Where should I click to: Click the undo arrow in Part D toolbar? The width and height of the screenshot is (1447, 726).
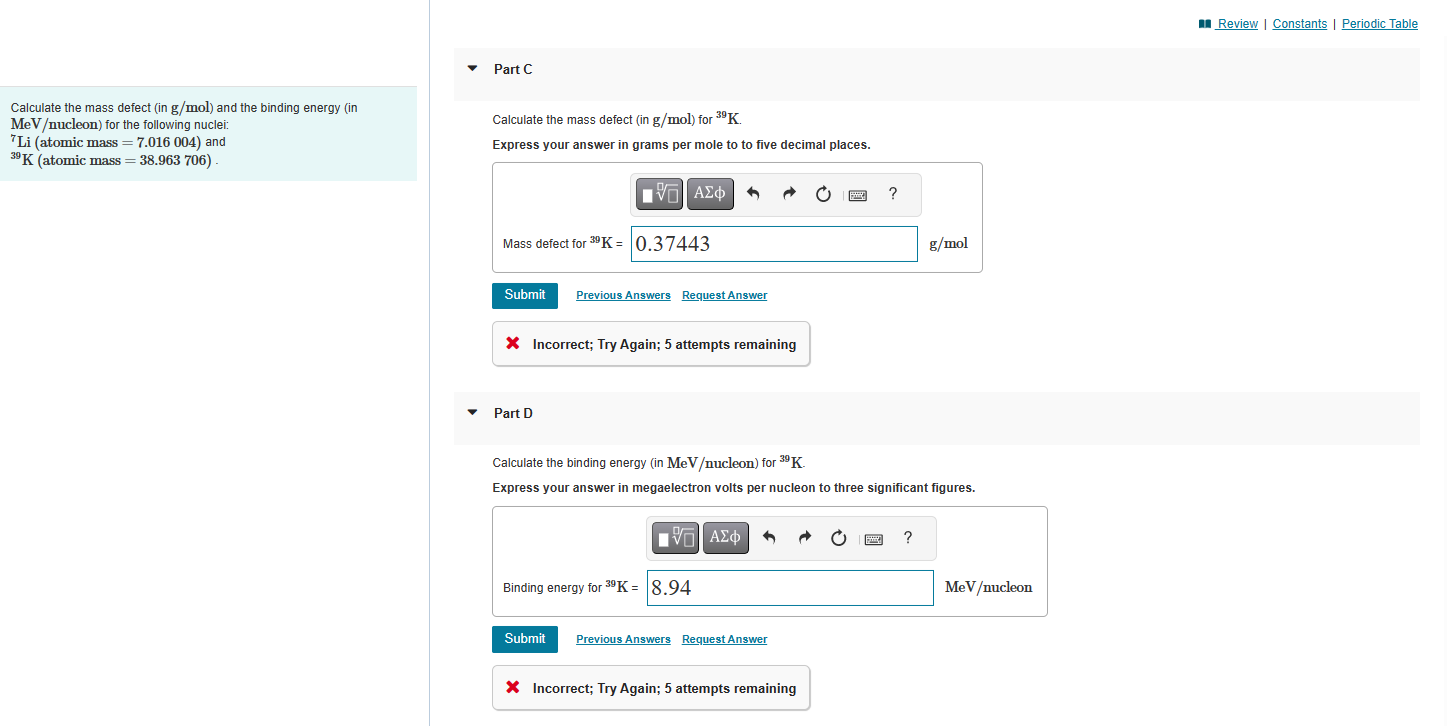click(768, 537)
